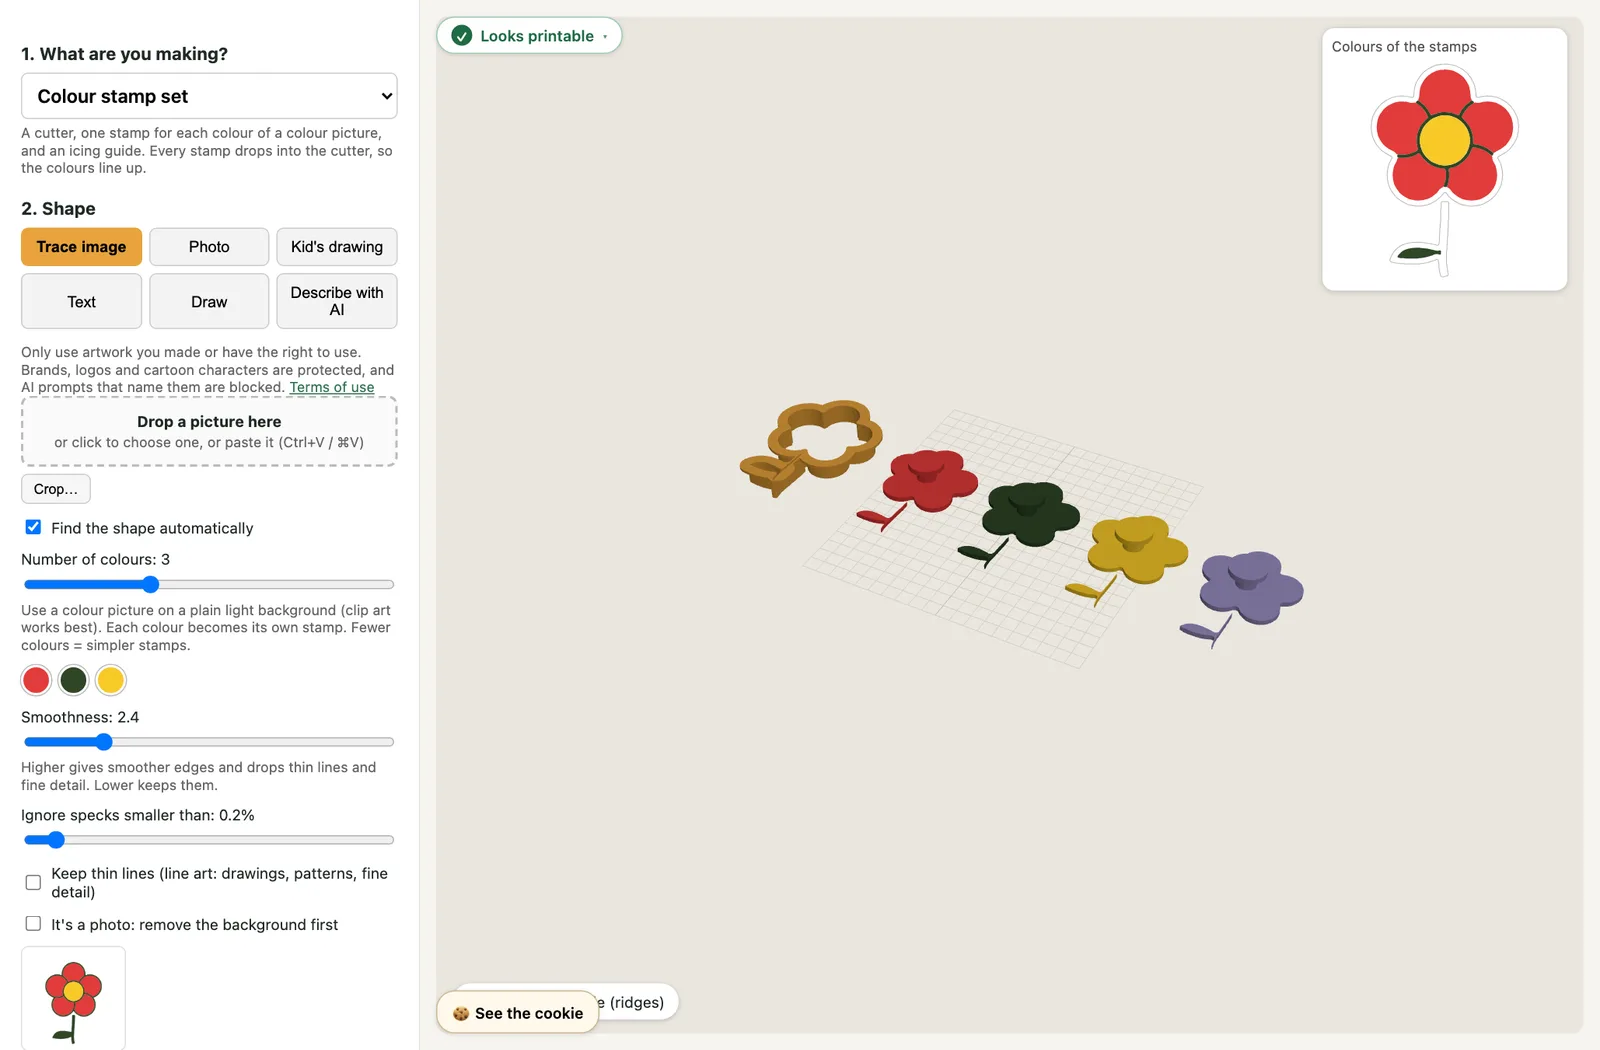Select the red colour swatch
Image resolution: width=1600 pixels, height=1050 pixels.
coord(36,680)
